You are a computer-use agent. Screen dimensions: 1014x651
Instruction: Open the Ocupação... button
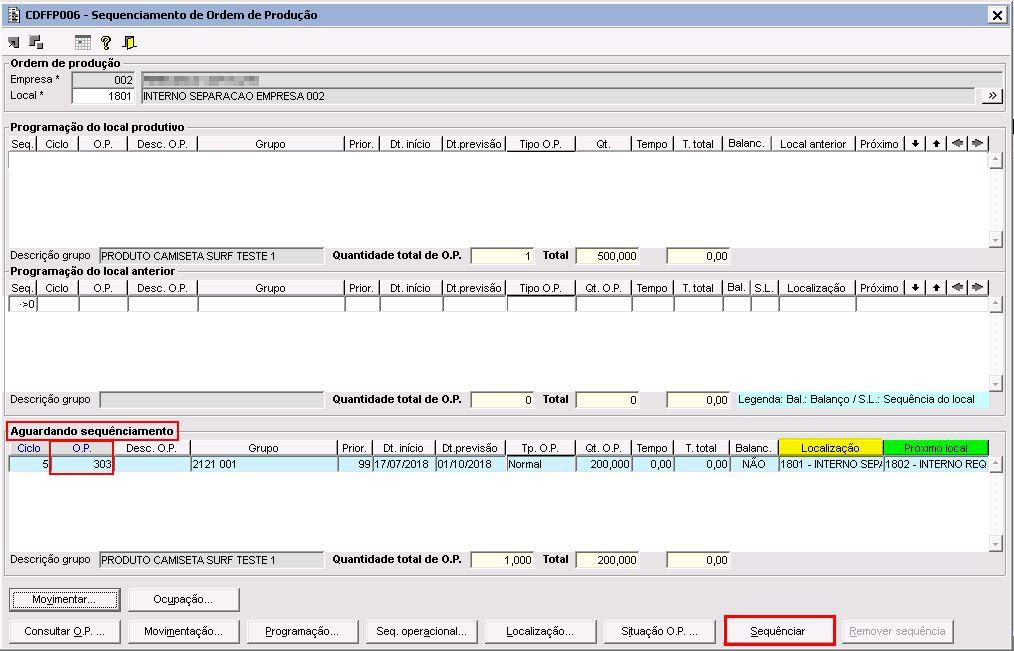(x=184, y=599)
